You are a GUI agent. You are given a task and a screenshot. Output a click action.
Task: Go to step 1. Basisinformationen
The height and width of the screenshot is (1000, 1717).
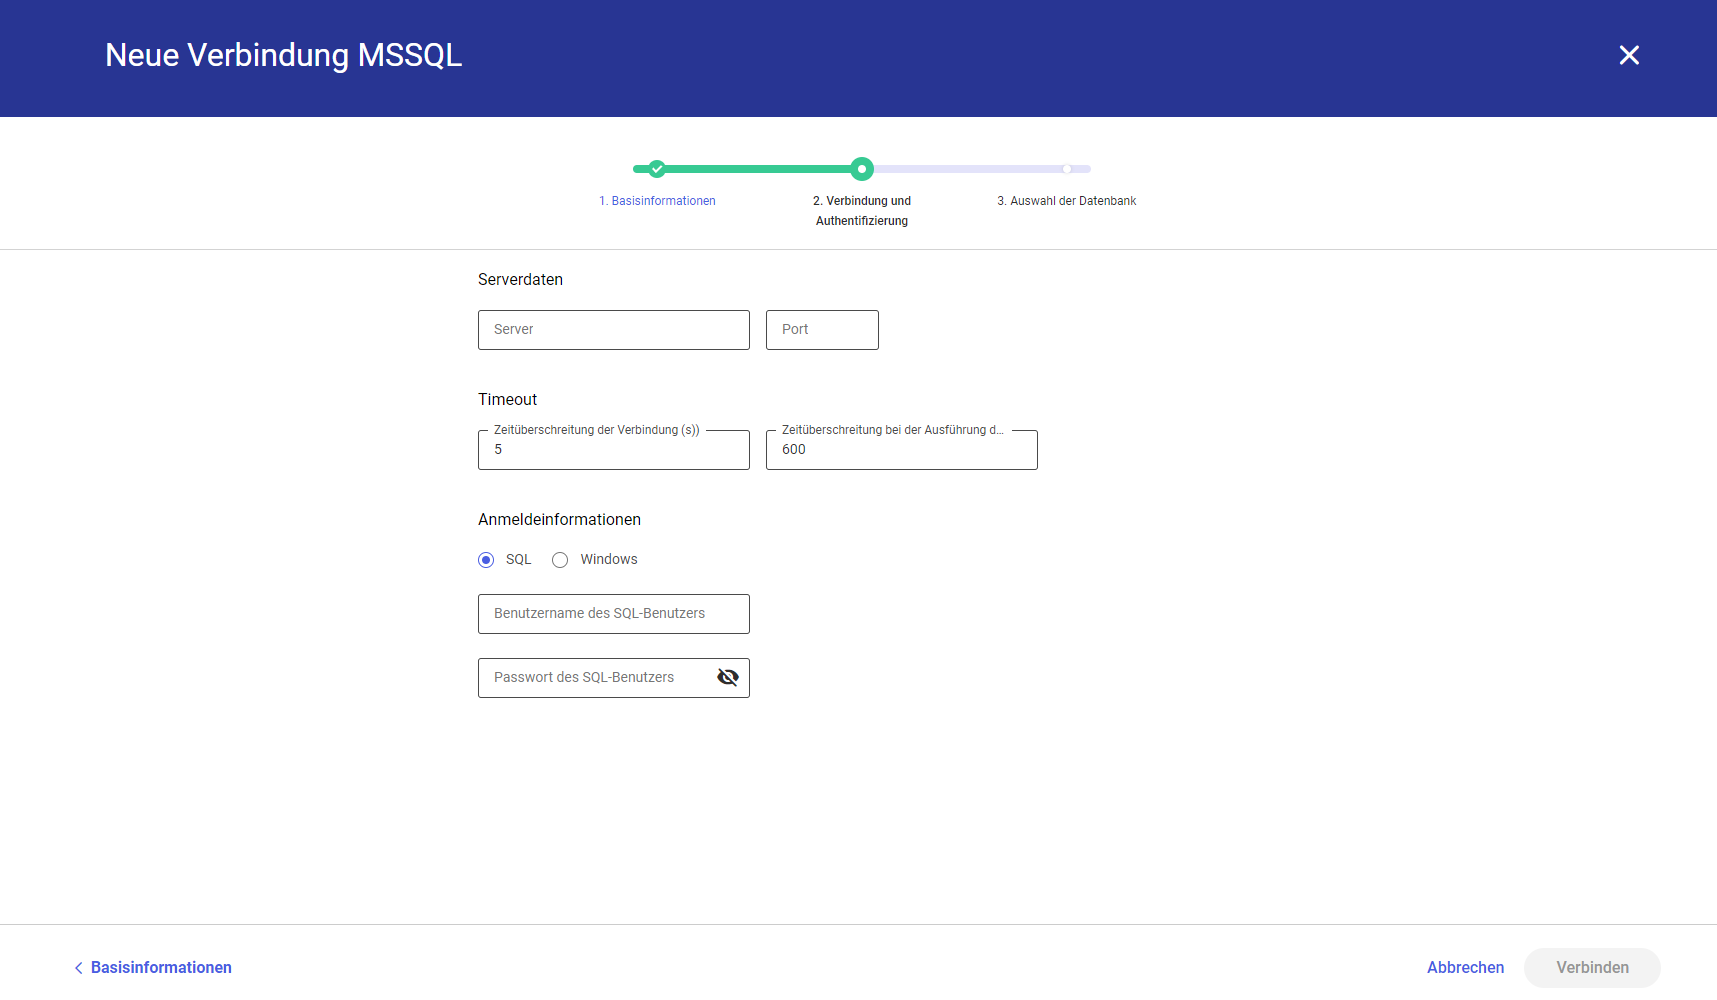[x=657, y=201]
